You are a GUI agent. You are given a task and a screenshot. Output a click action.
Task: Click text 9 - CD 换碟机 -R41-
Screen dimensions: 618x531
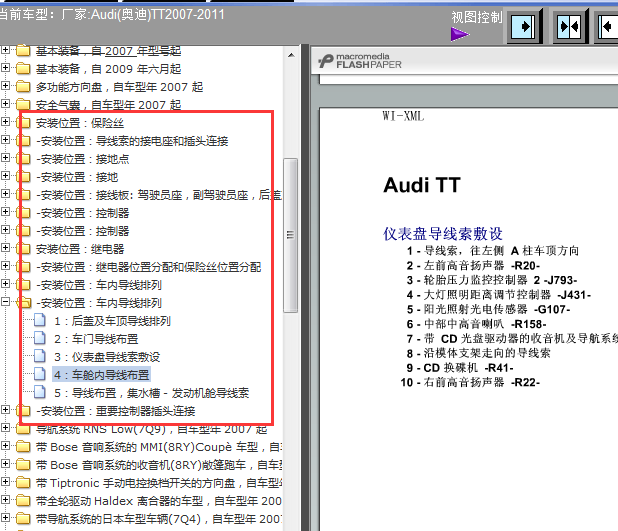pos(460,368)
